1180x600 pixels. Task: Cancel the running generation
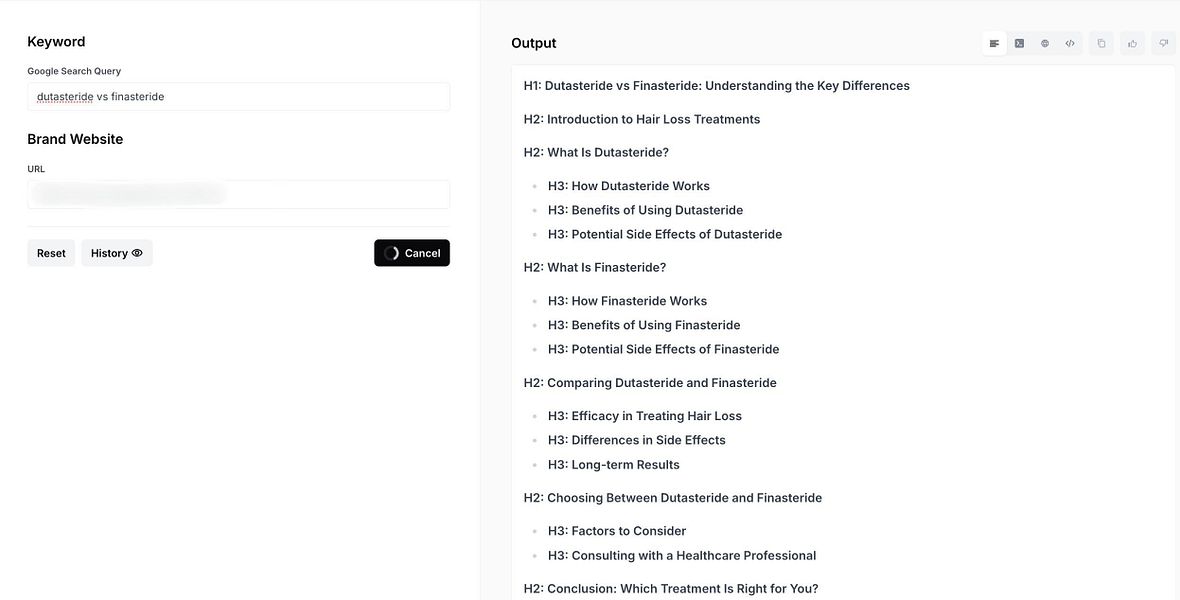pos(412,253)
